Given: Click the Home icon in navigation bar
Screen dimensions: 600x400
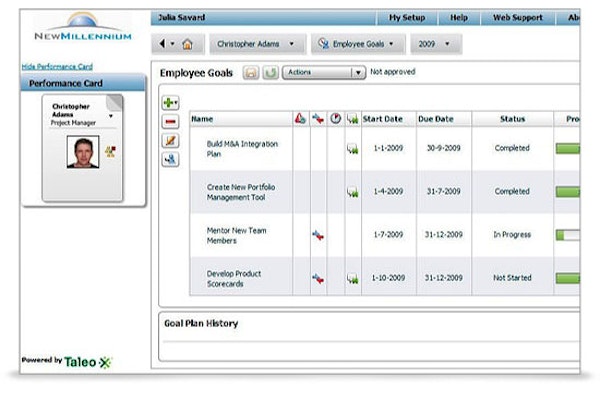Looking at the screenshot, I should [187, 44].
